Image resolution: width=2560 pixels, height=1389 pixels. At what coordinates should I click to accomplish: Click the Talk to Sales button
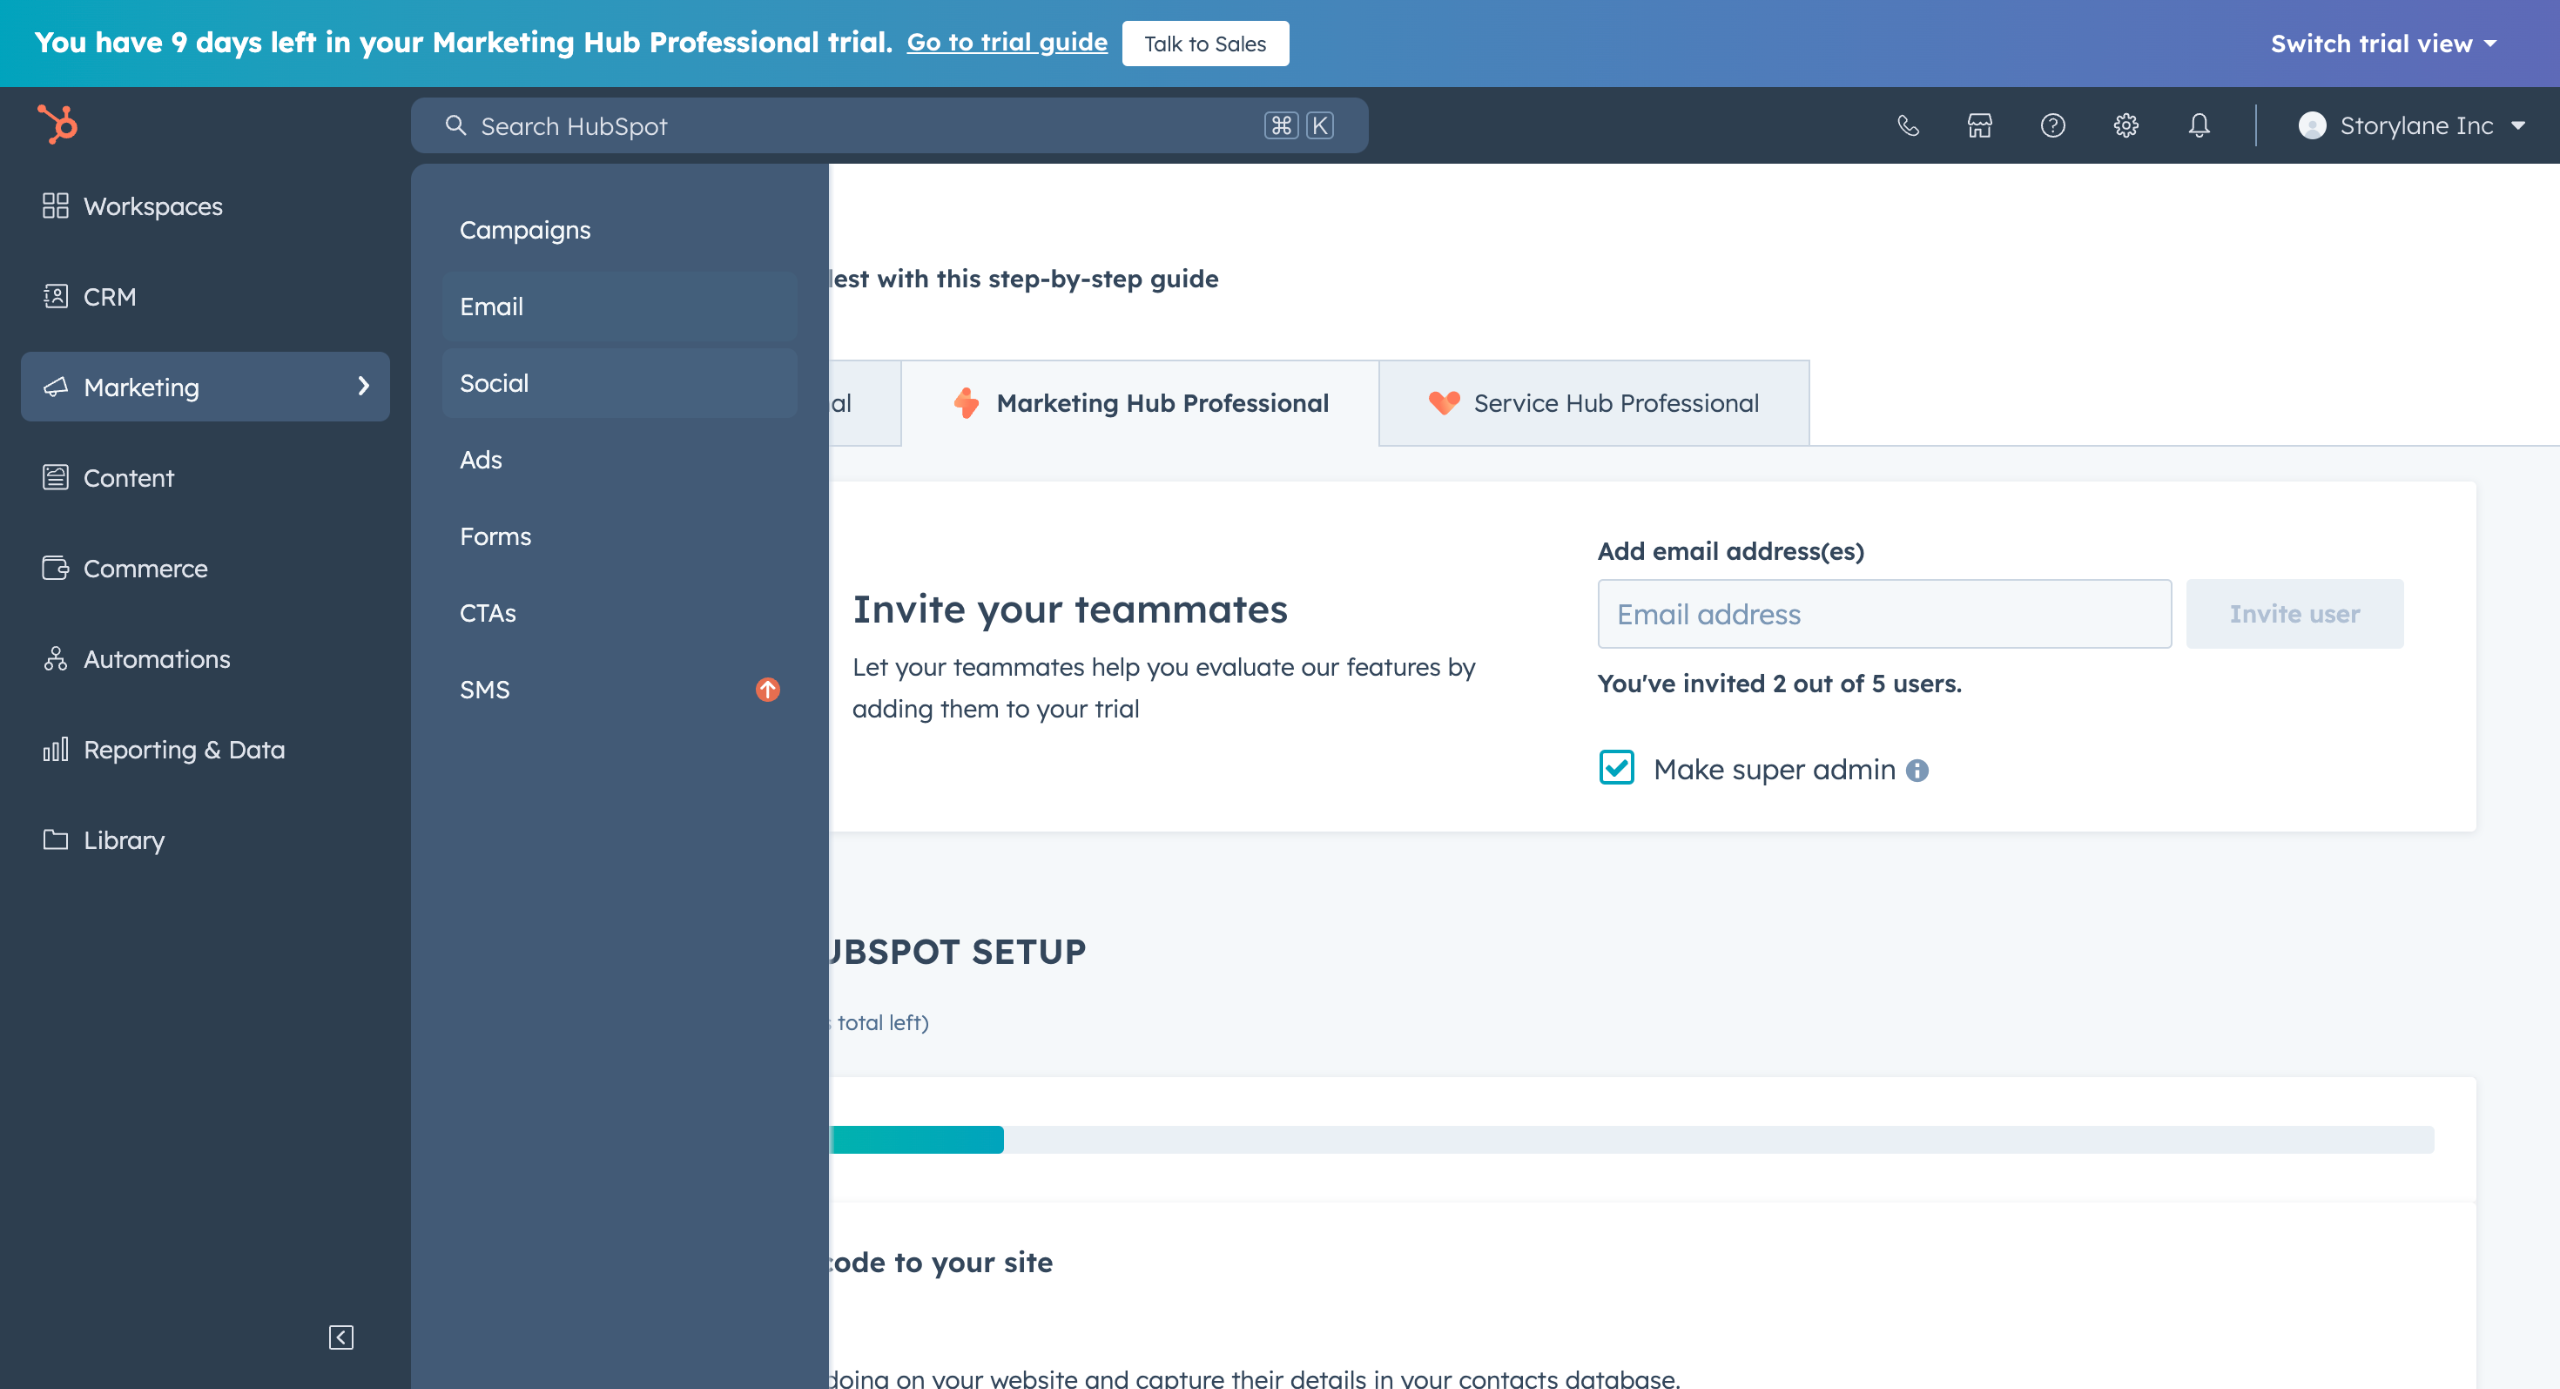pyautogui.click(x=1205, y=44)
